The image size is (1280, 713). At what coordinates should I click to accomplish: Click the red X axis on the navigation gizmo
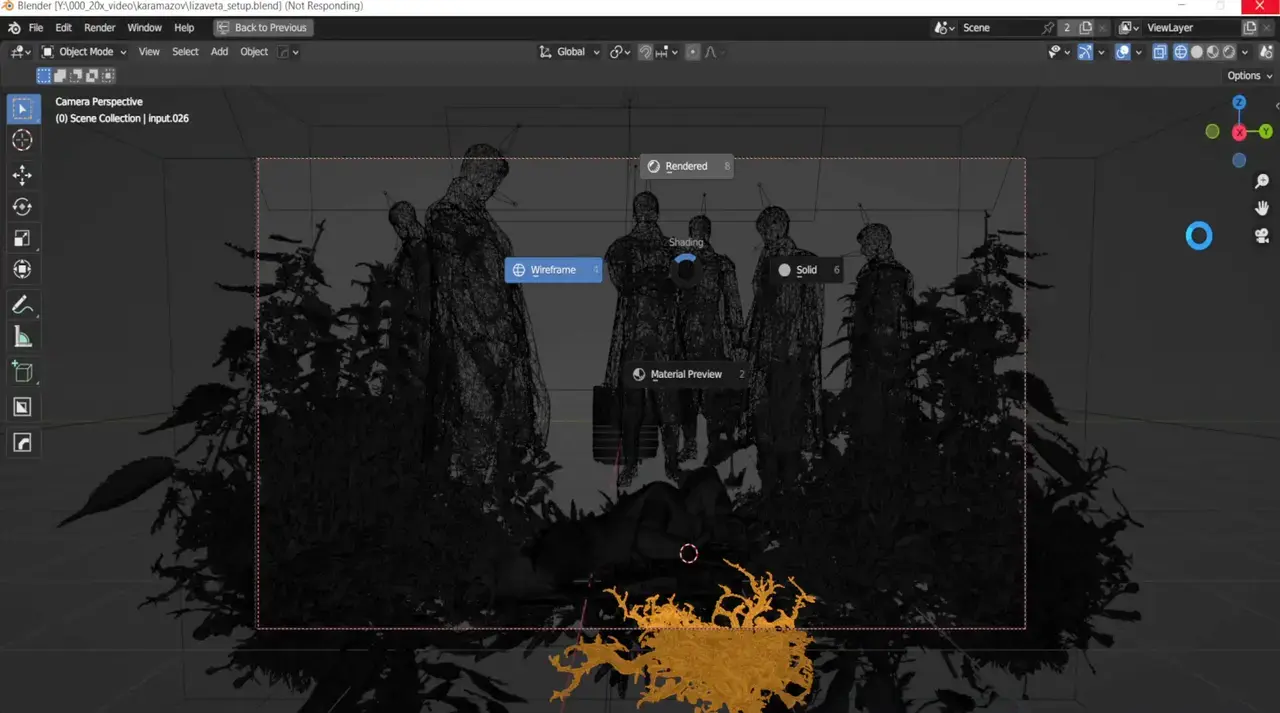[1239, 131]
